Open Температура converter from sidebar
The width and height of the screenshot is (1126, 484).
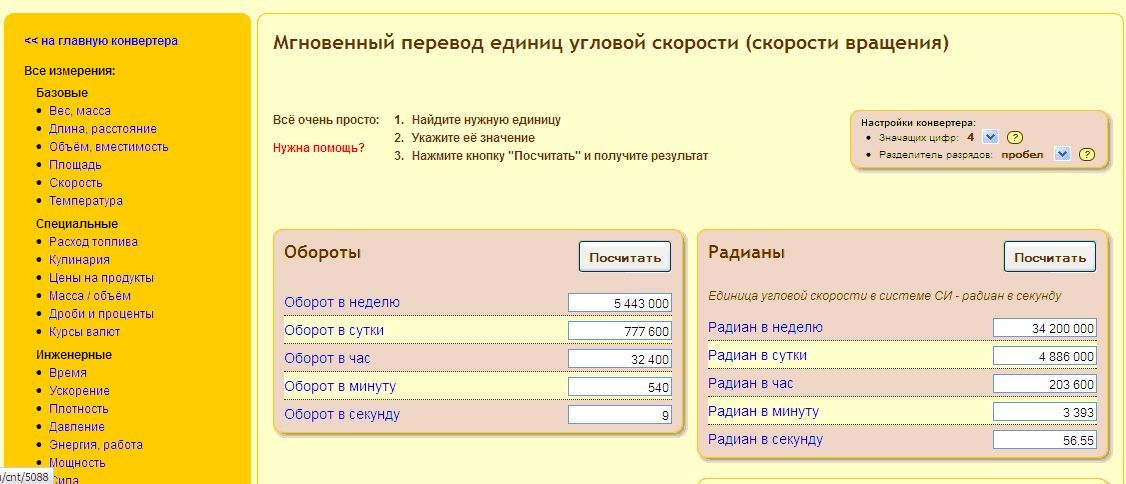click(86, 201)
